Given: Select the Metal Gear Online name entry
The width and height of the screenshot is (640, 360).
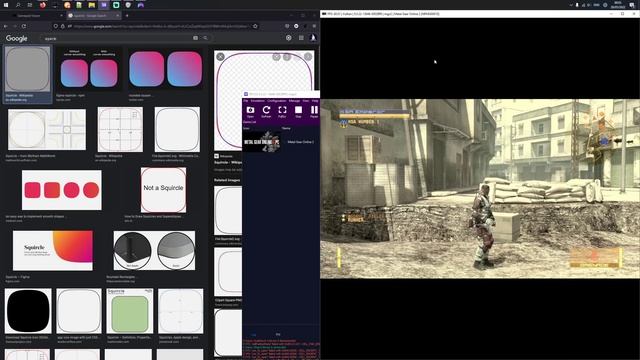Looking at the screenshot, I should [301, 142].
